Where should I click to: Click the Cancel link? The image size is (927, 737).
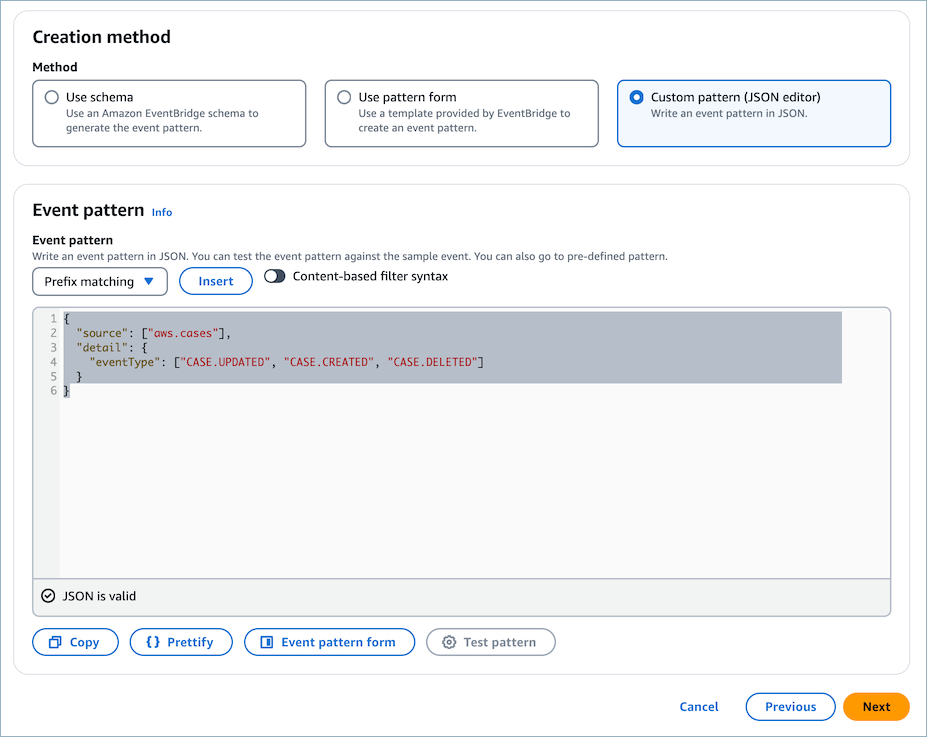(699, 707)
